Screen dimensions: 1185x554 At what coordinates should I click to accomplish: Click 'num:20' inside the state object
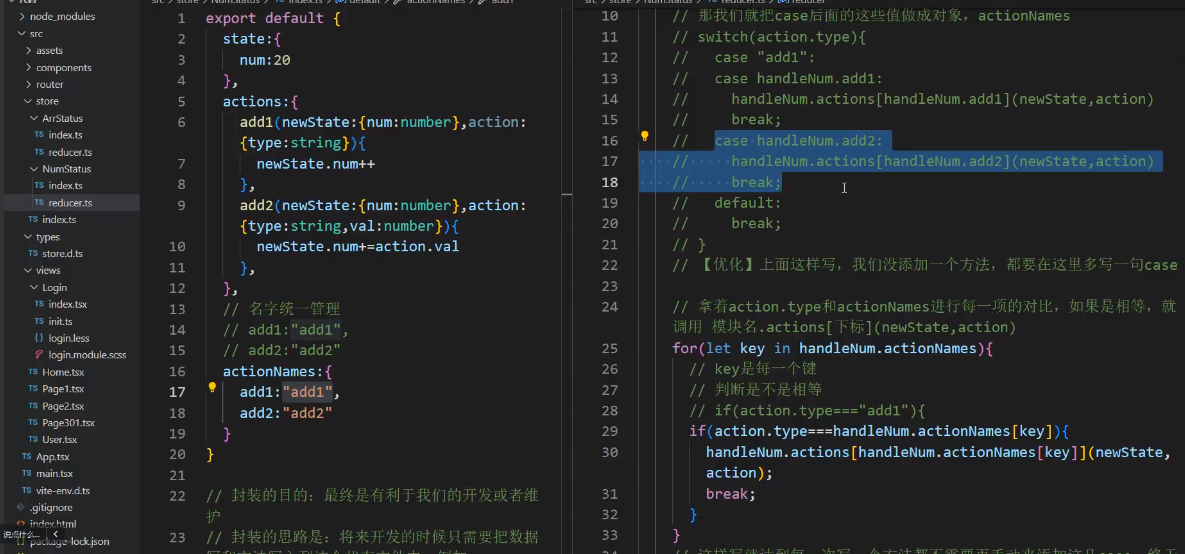click(265, 60)
